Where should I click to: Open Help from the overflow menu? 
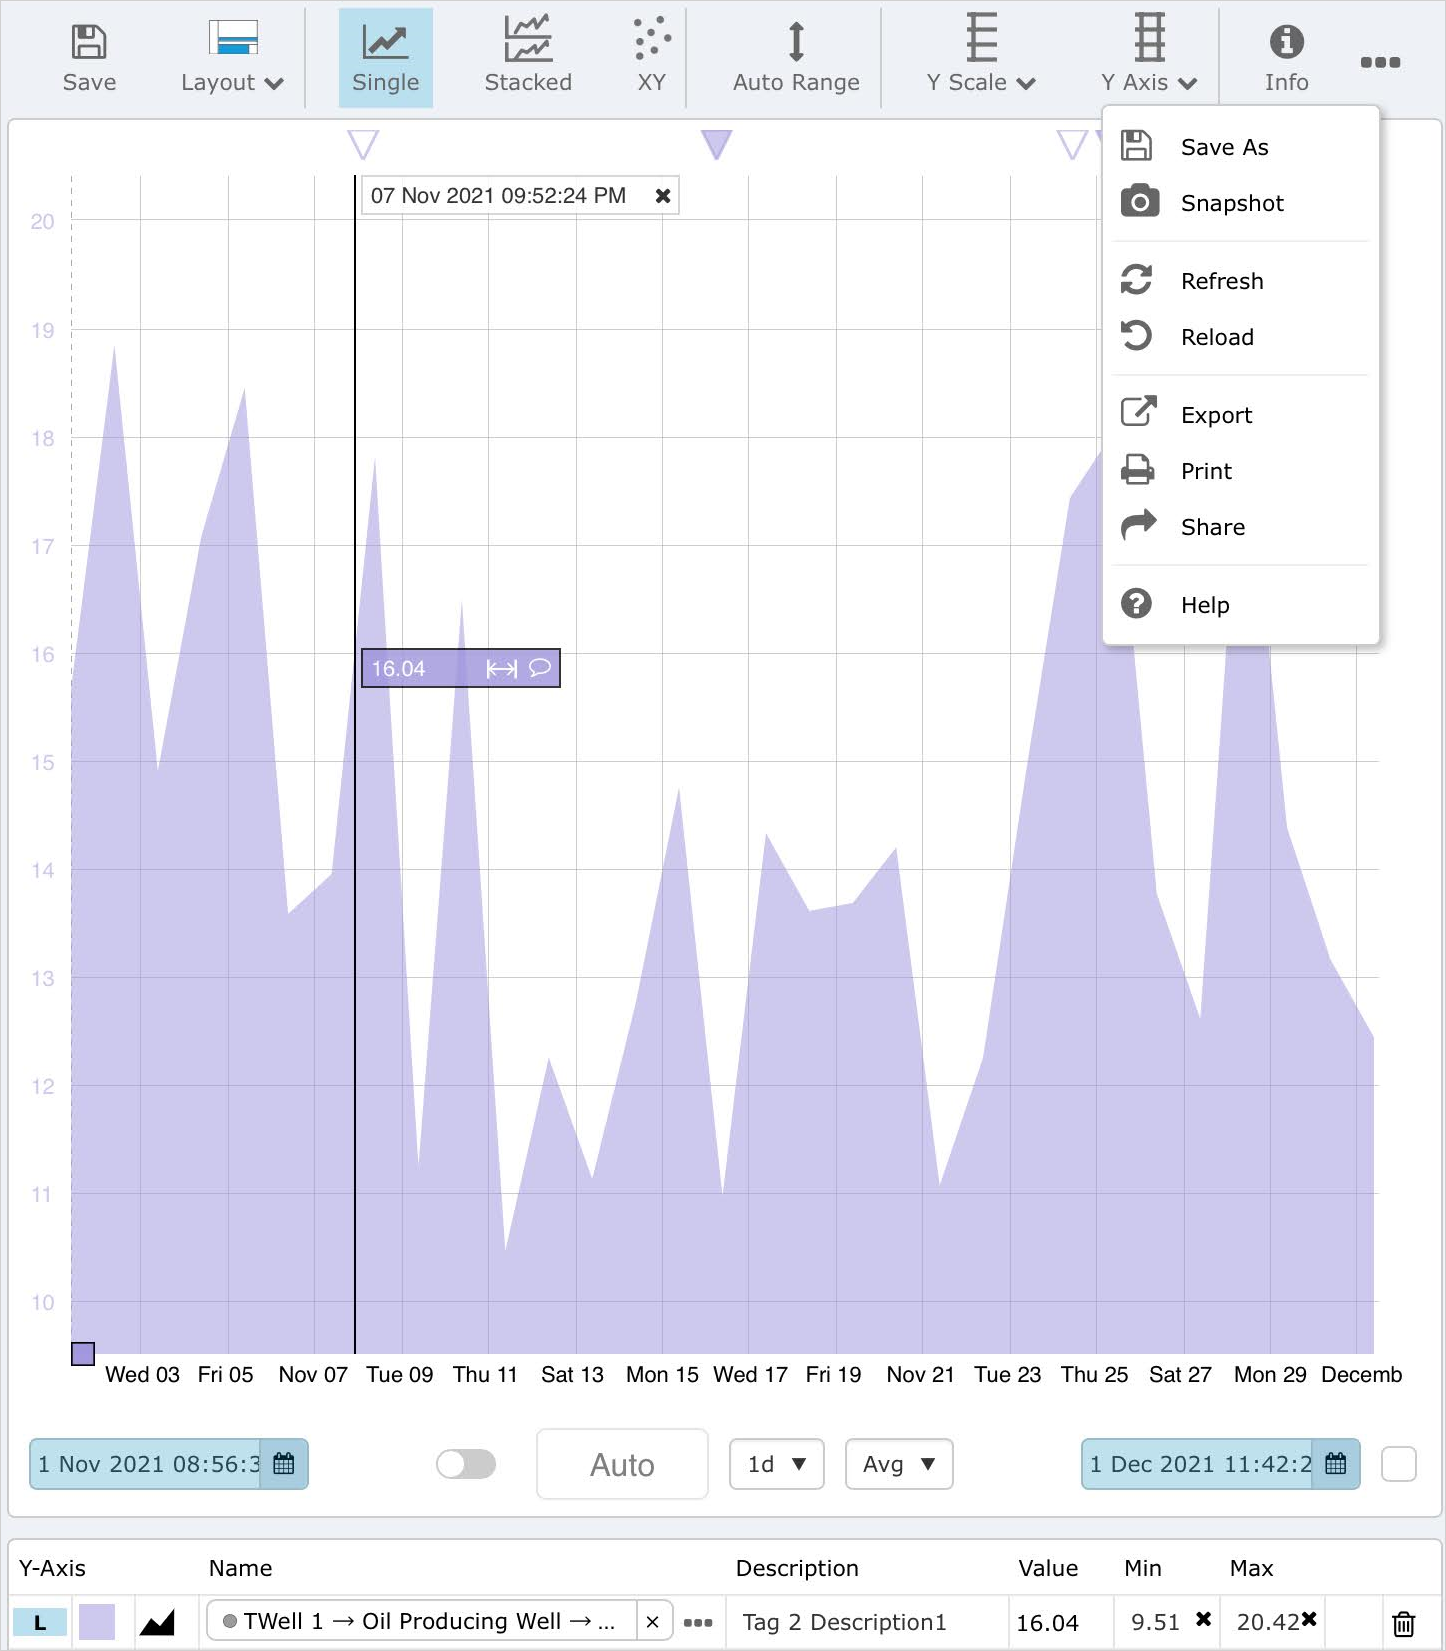[x=1240, y=605]
